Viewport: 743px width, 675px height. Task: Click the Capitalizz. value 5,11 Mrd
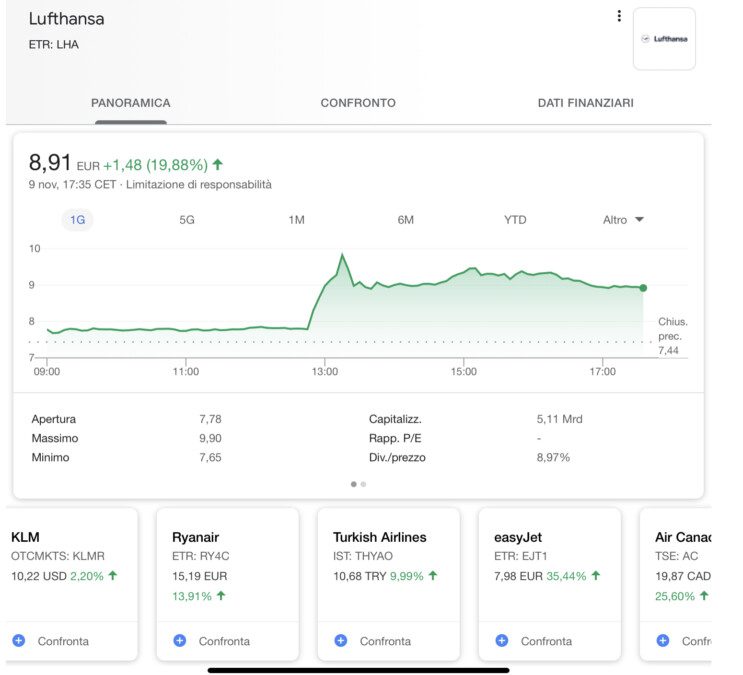pos(560,419)
